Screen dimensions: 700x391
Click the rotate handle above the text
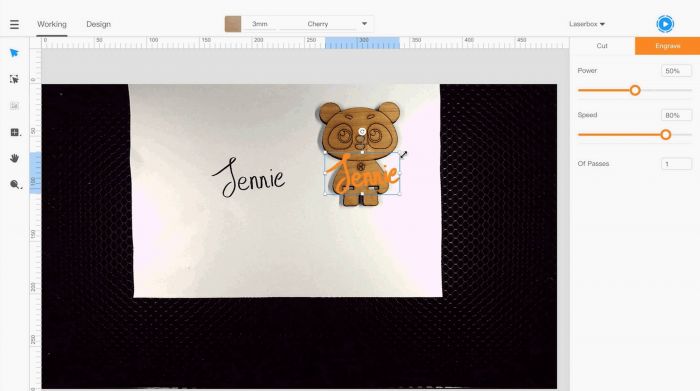362,131
